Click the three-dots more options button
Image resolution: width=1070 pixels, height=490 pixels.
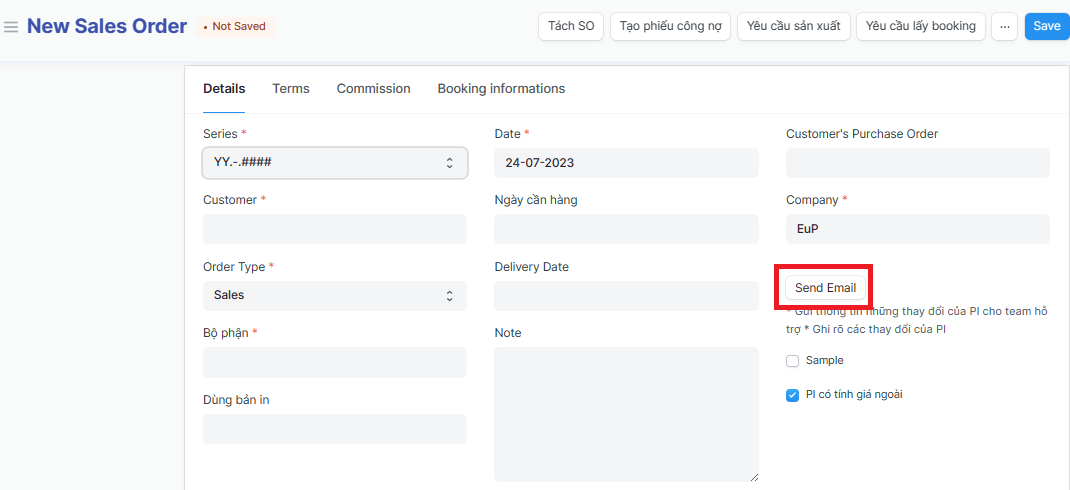point(1004,26)
